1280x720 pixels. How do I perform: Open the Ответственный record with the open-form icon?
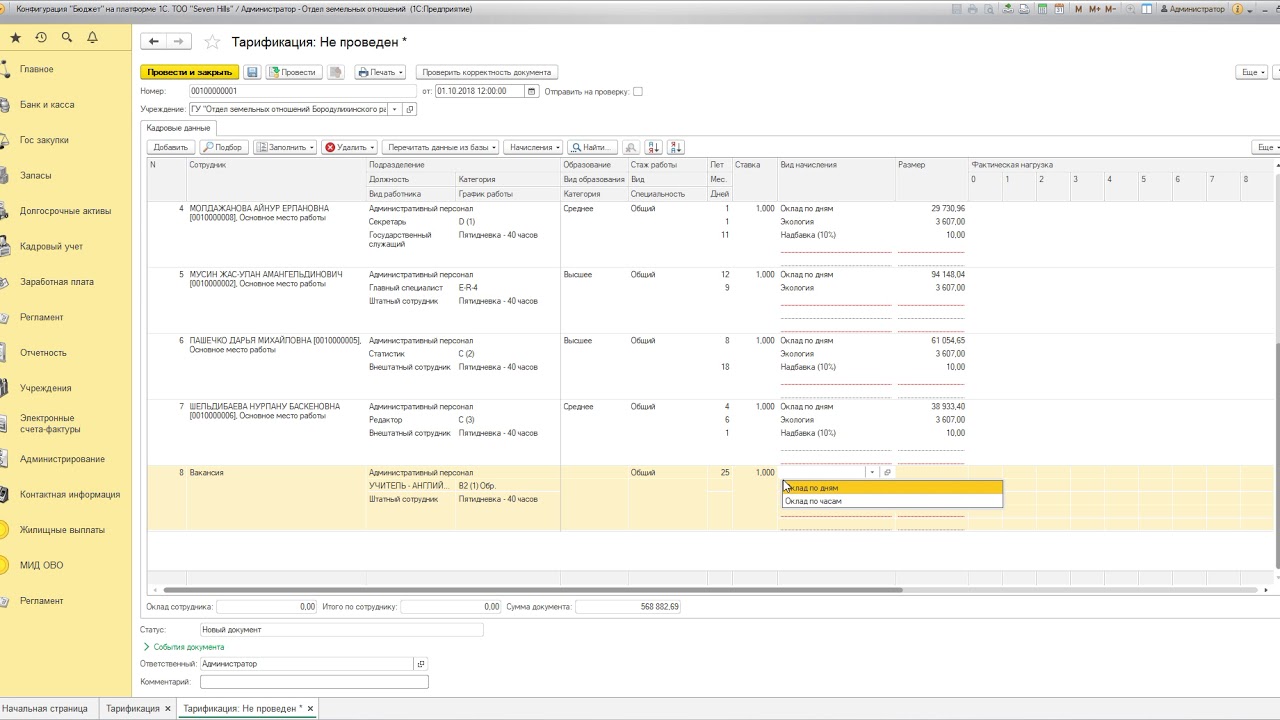click(421, 664)
